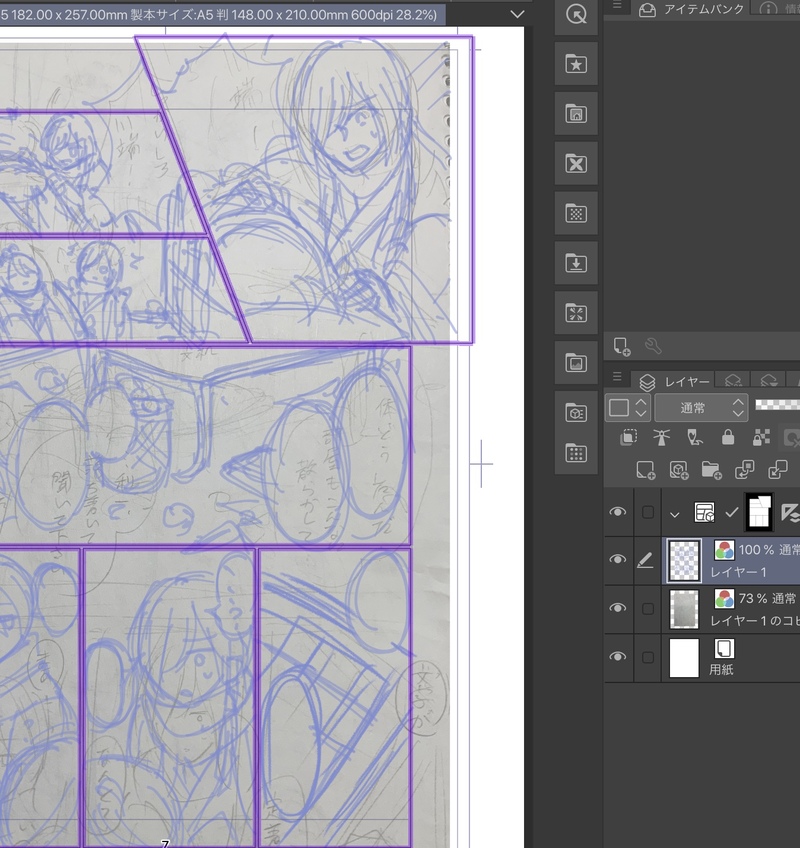Switch to the アイテムバンク tab
800x848 pixels.
(692, 9)
